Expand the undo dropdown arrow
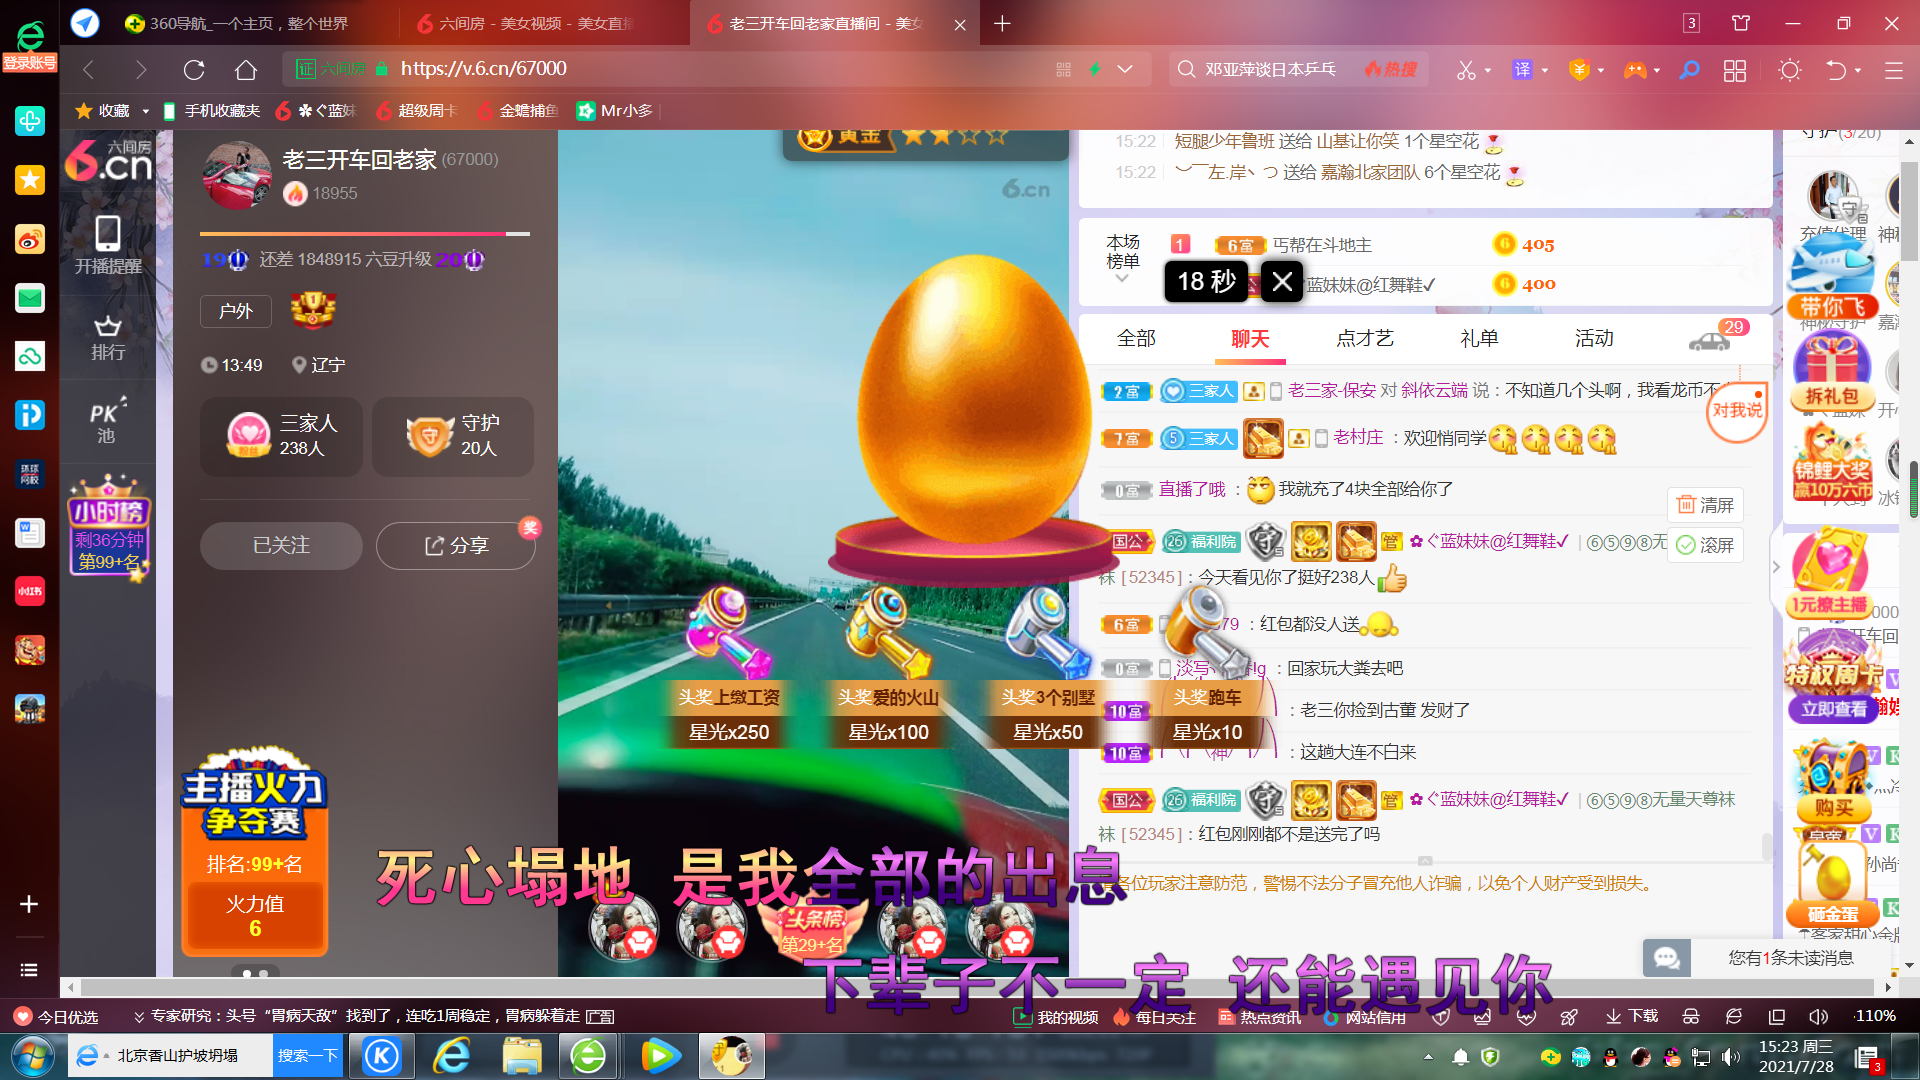 (1858, 70)
